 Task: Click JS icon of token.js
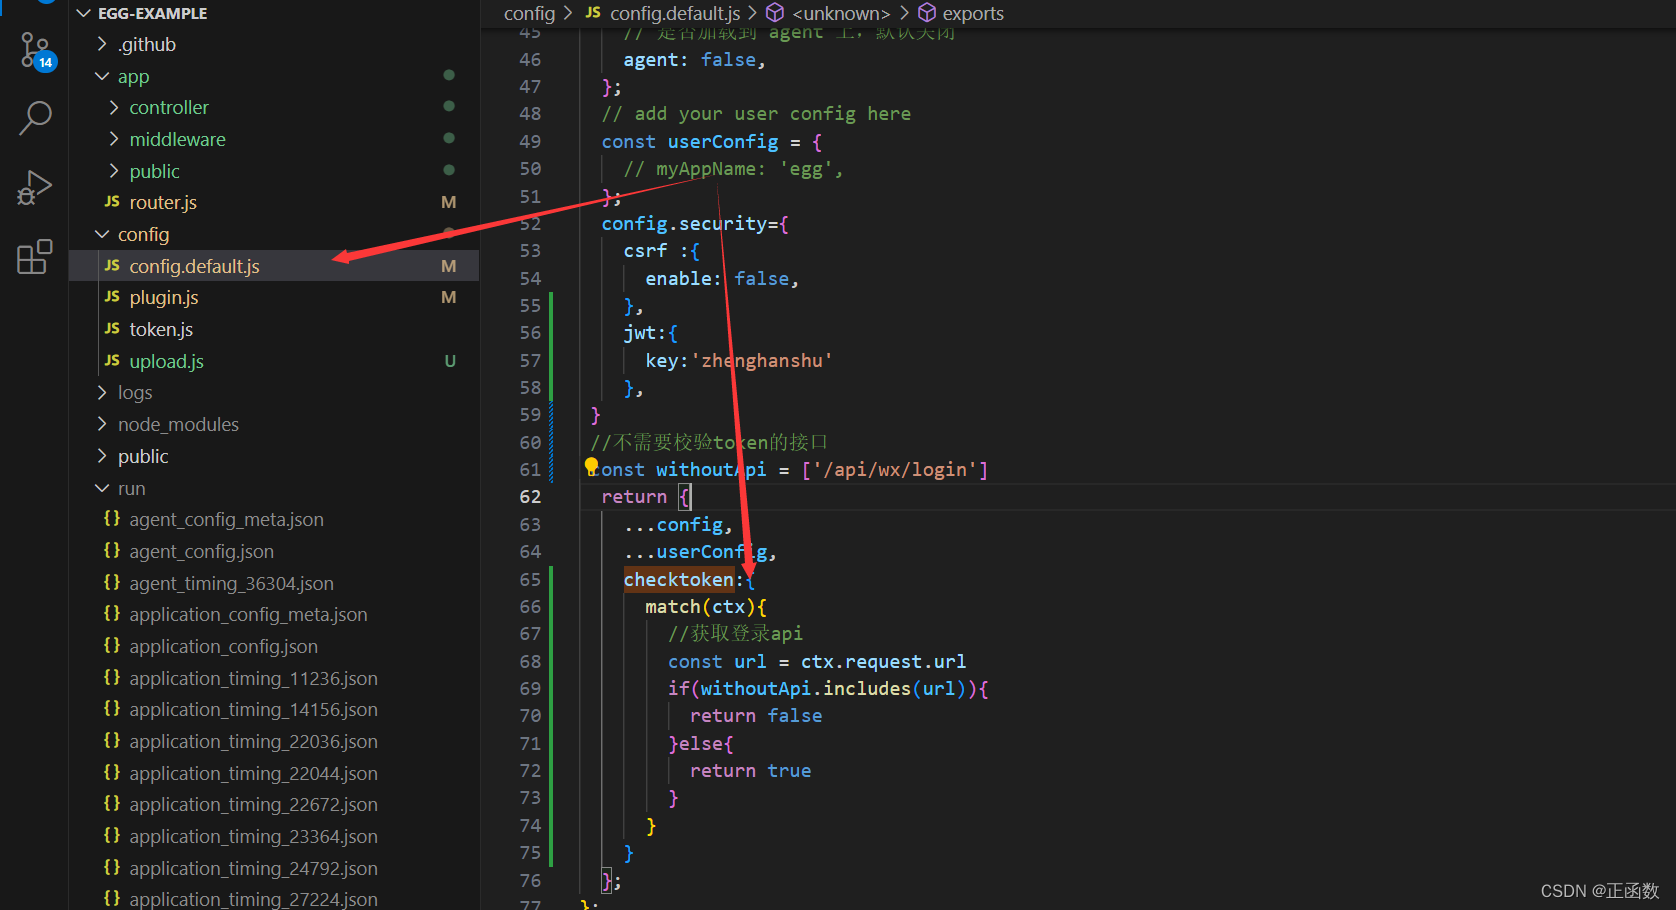pos(112,329)
